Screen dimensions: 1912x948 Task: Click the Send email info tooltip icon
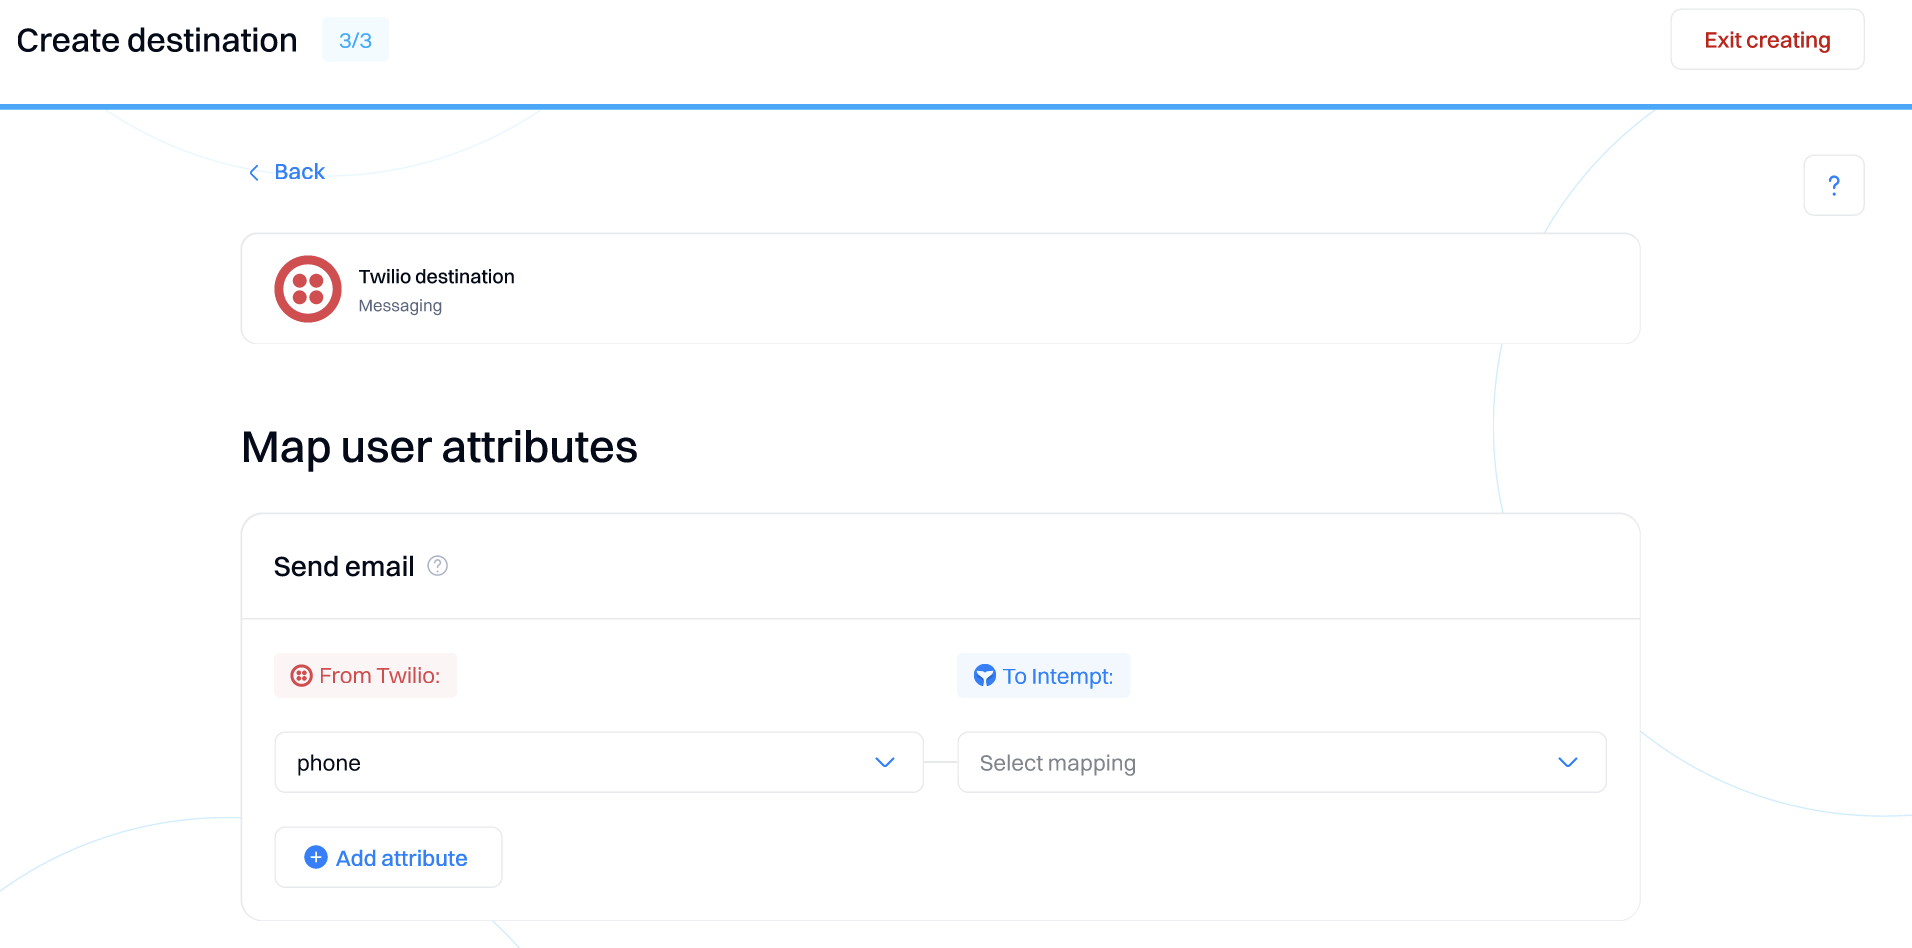pyautogui.click(x=438, y=566)
